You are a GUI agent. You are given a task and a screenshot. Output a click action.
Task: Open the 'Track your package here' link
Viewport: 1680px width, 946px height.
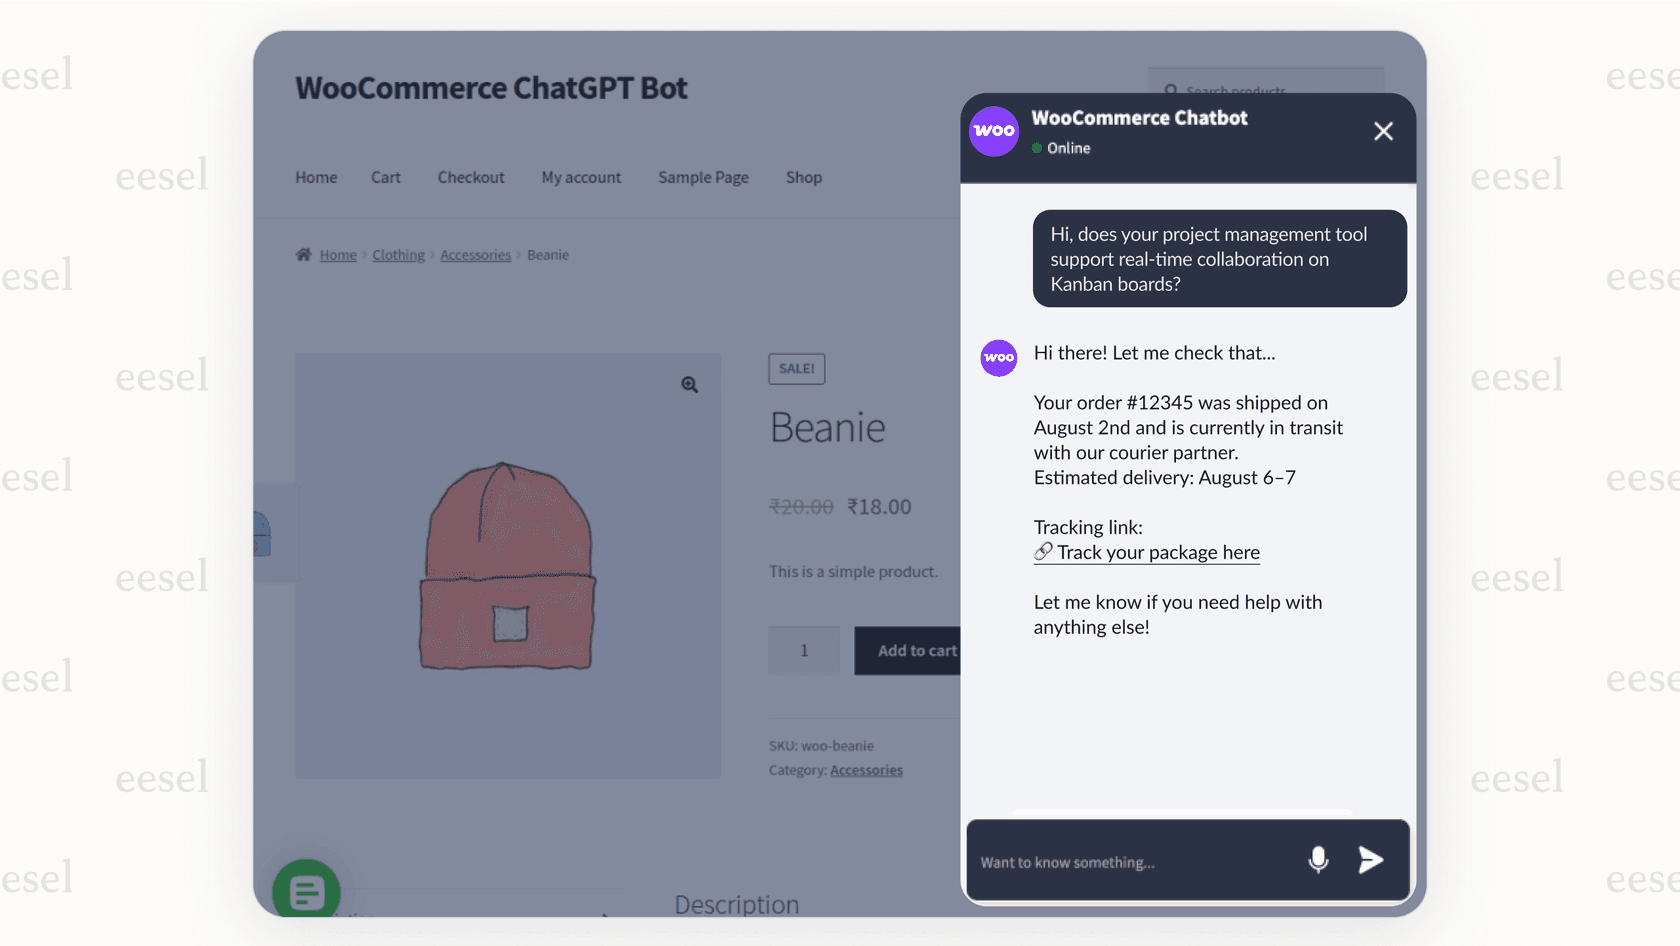[x=1157, y=552]
